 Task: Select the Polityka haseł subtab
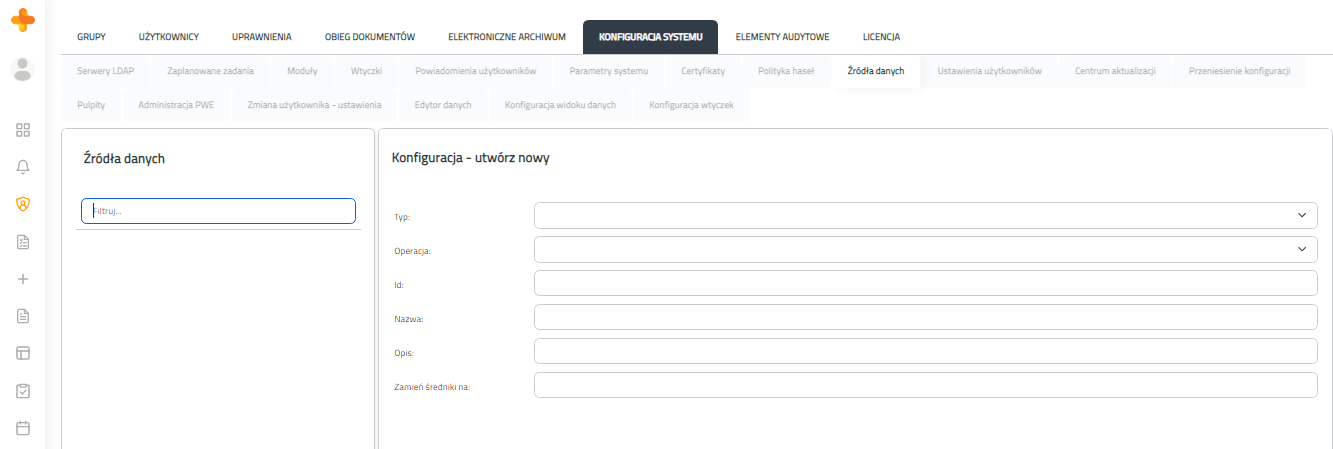[x=786, y=71]
